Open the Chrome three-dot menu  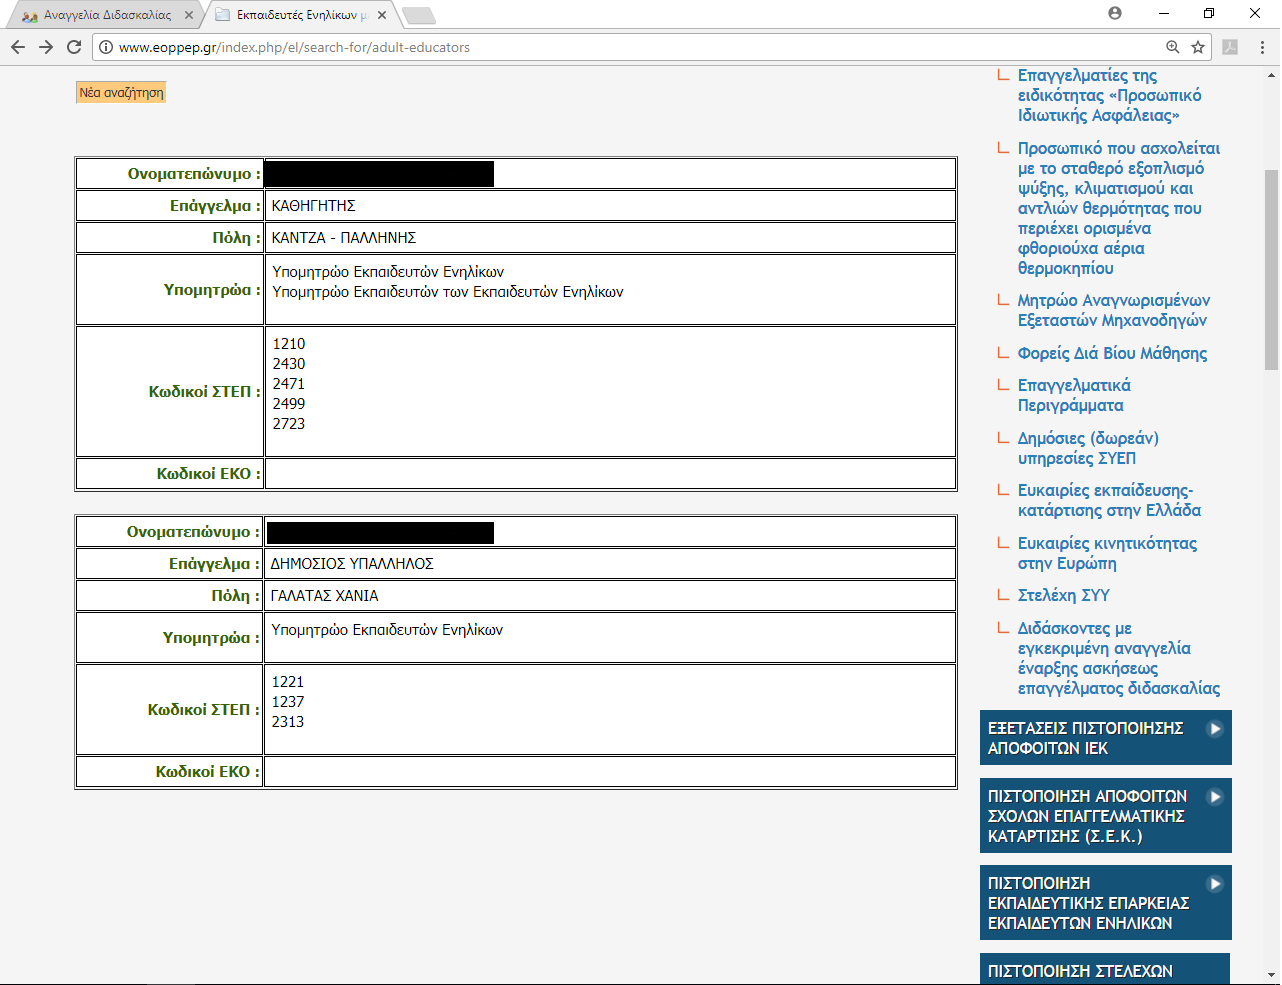click(1262, 47)
